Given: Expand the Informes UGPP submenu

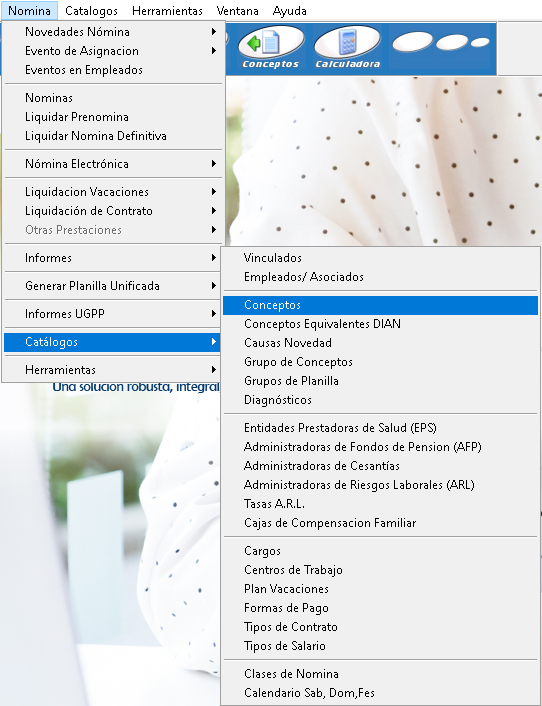Looking at the screenshot, I should click(x=112, y=314).
